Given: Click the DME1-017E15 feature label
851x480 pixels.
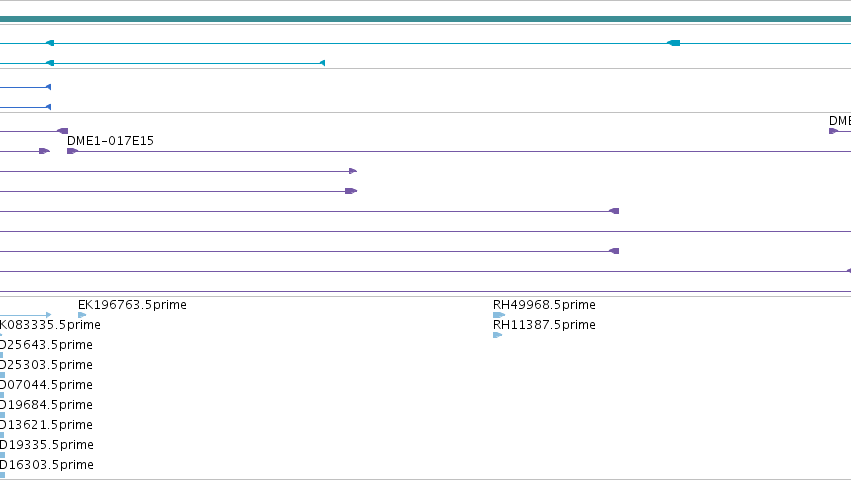Looking at the screenshot, I should point(110,141).
